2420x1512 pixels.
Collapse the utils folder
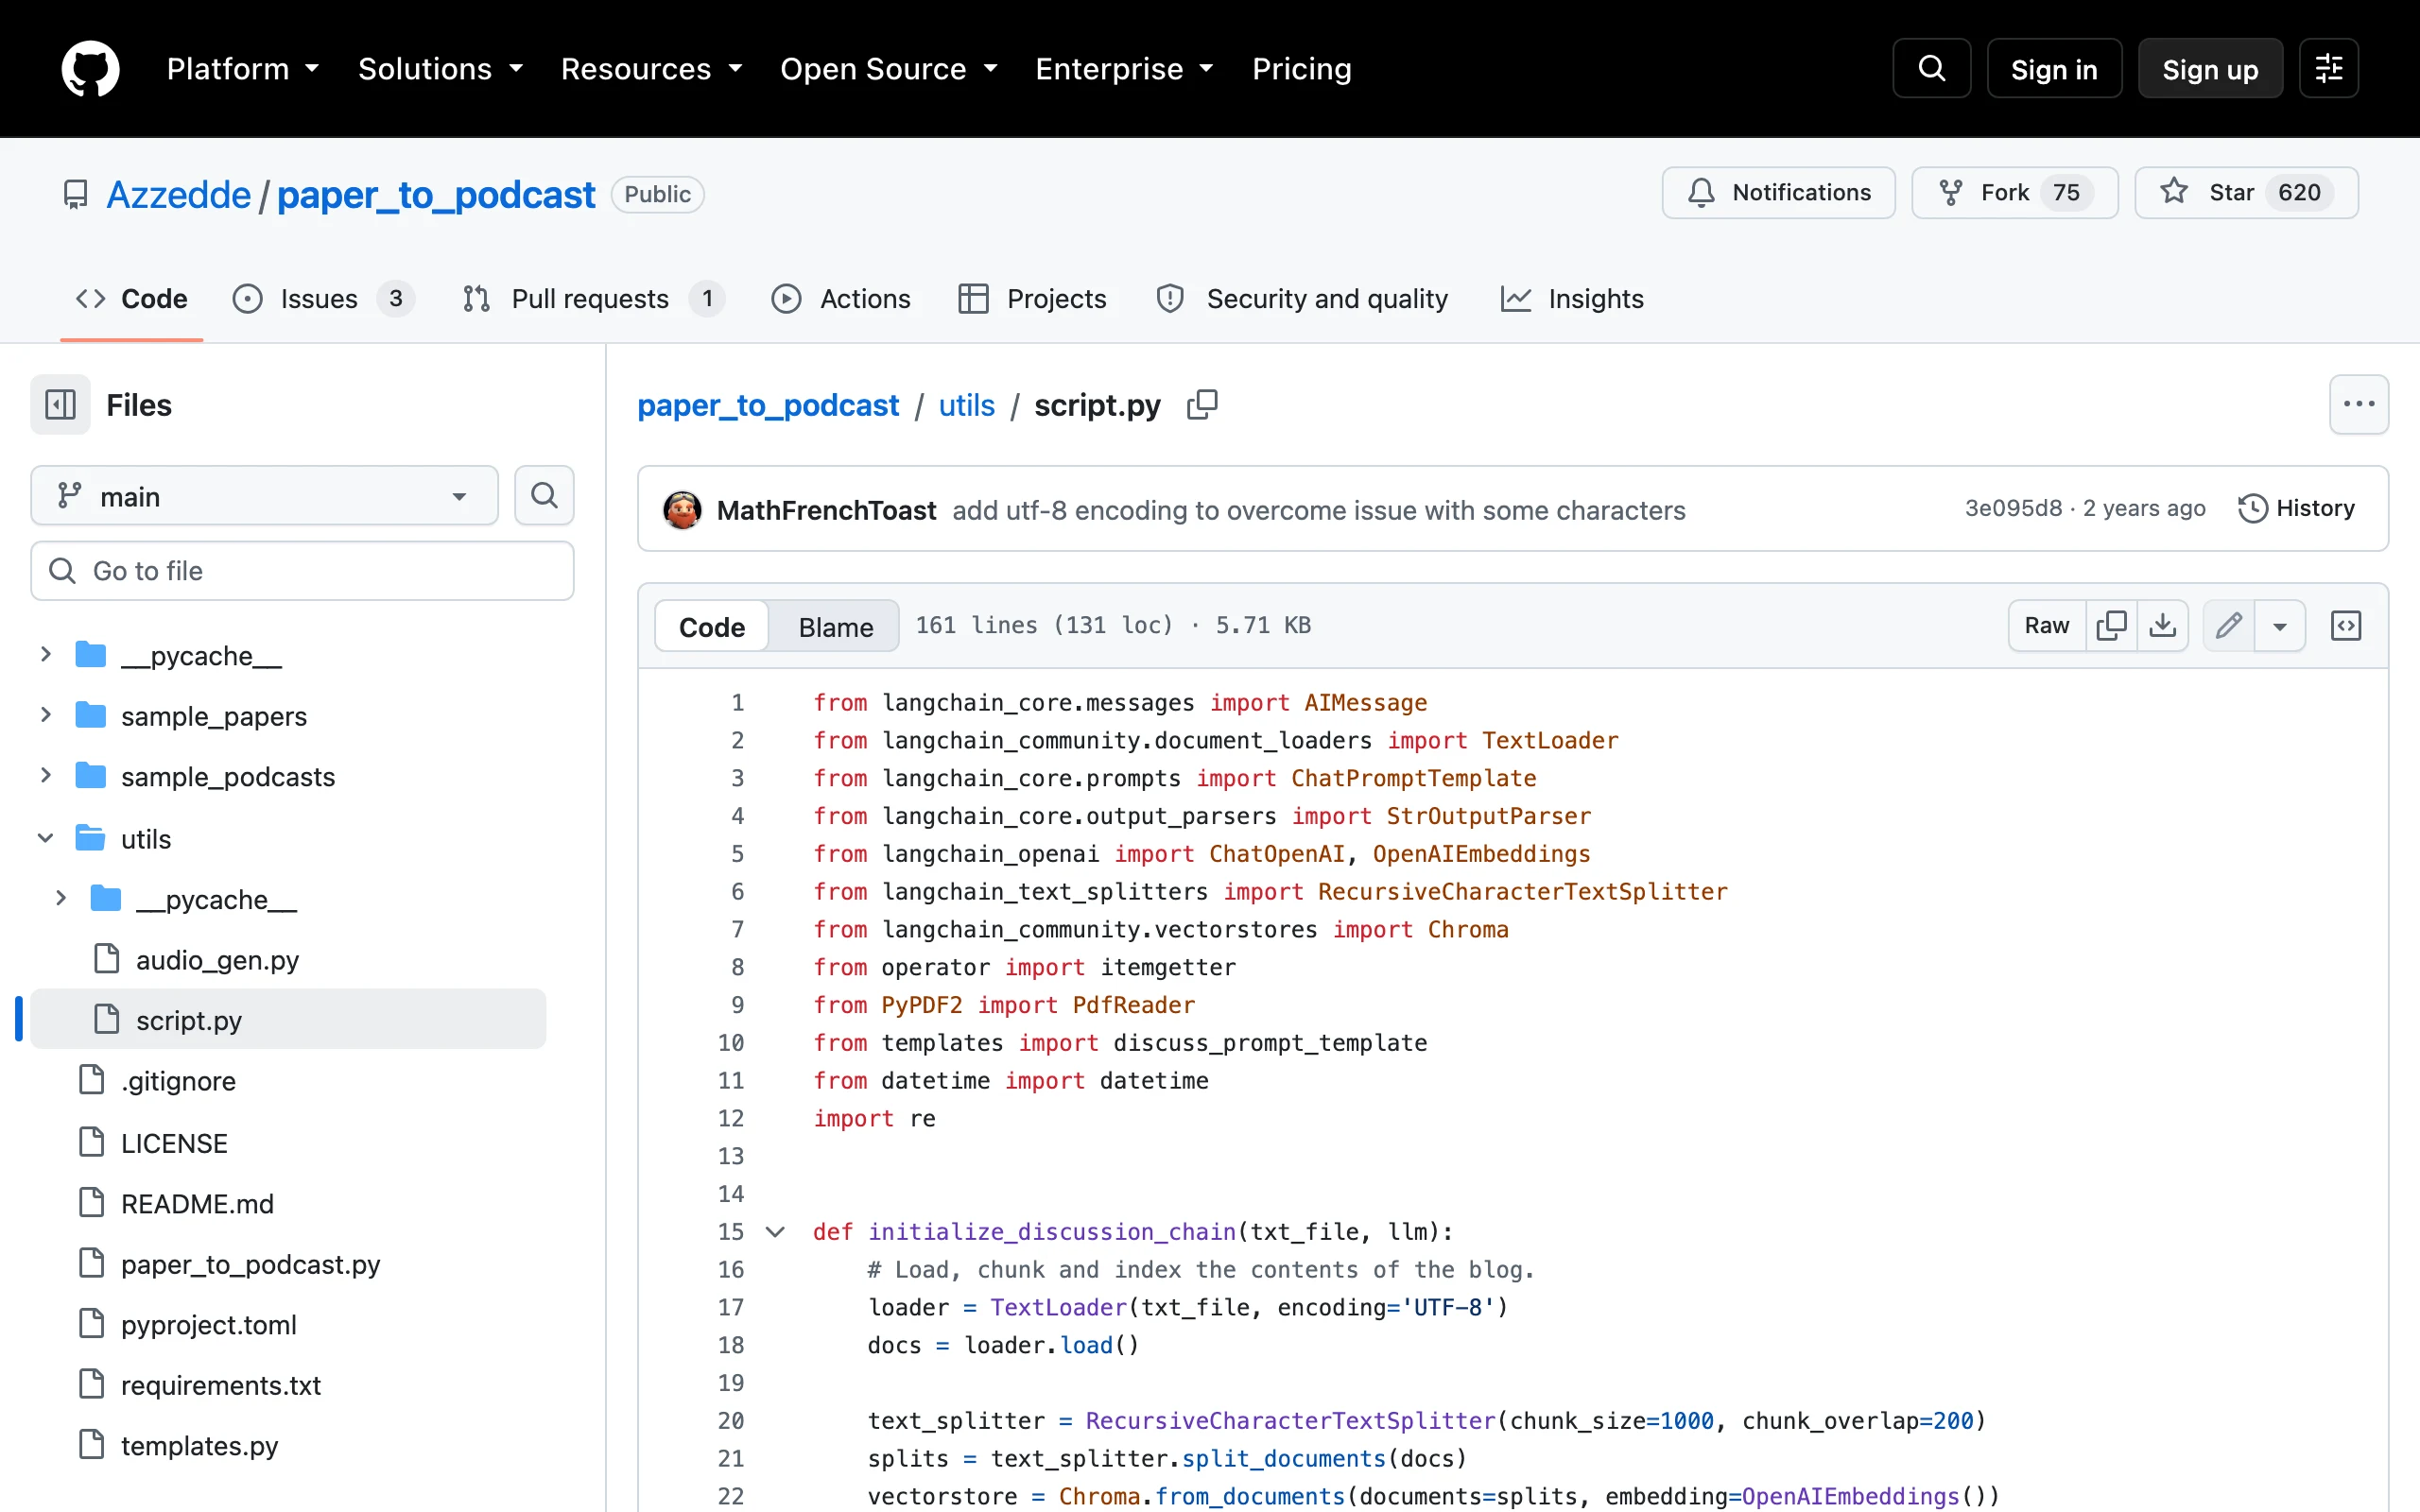pos(45,838)
